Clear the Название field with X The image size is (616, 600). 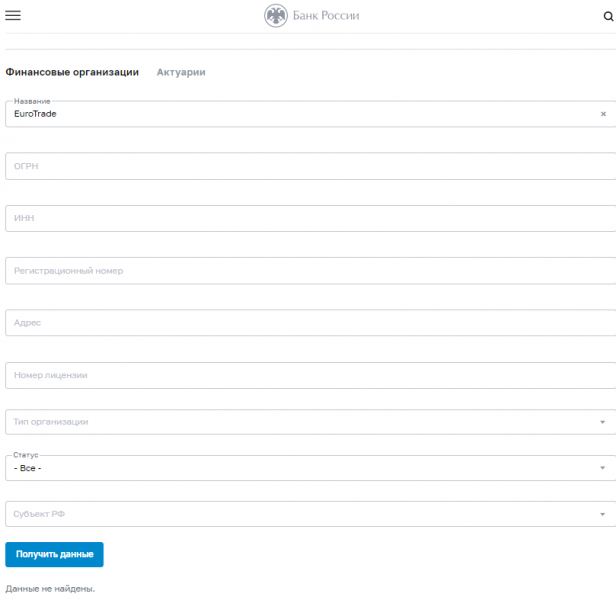point(603,114)
